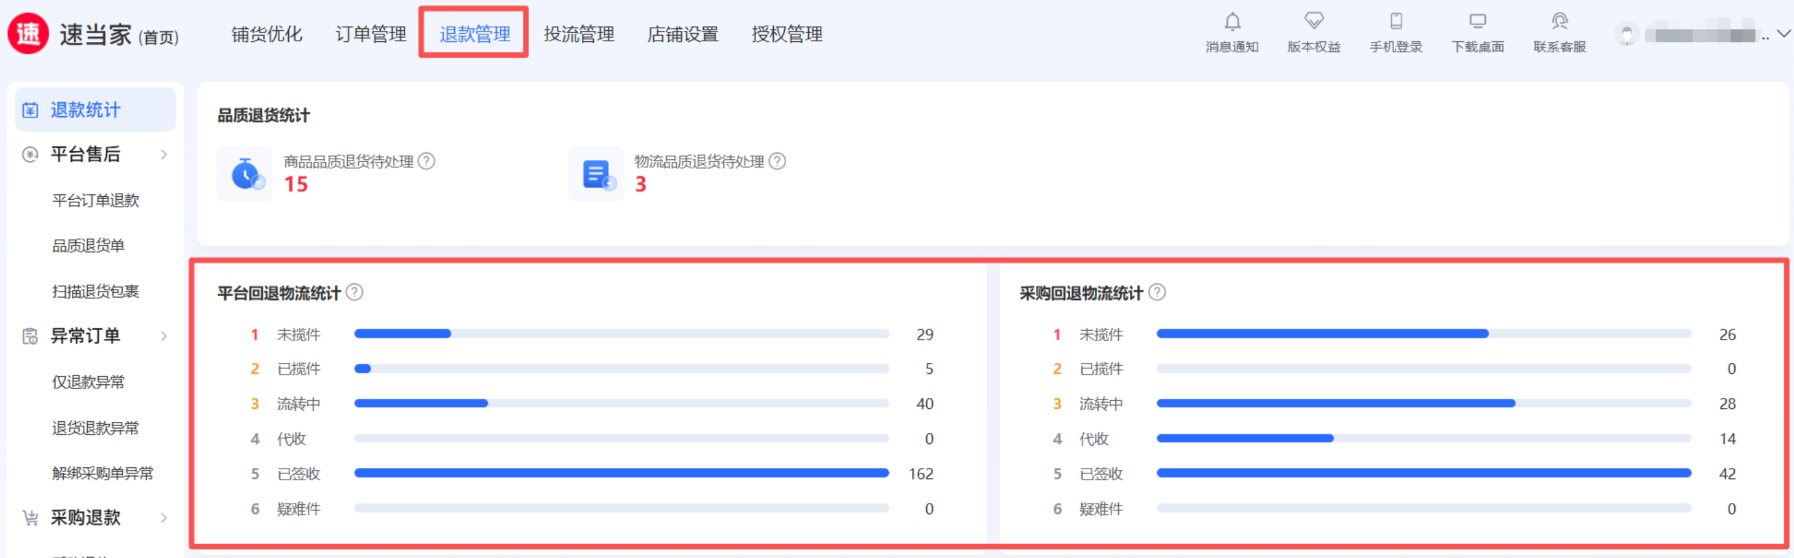Screen dimensions: 1794x558
Task: Click the number 15 pending count
Action: point(296,184)
